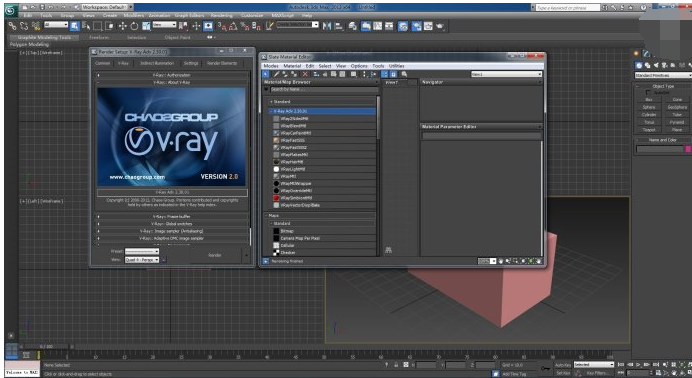Open the Rendering menu in the menu bar

tap(222, 15)
